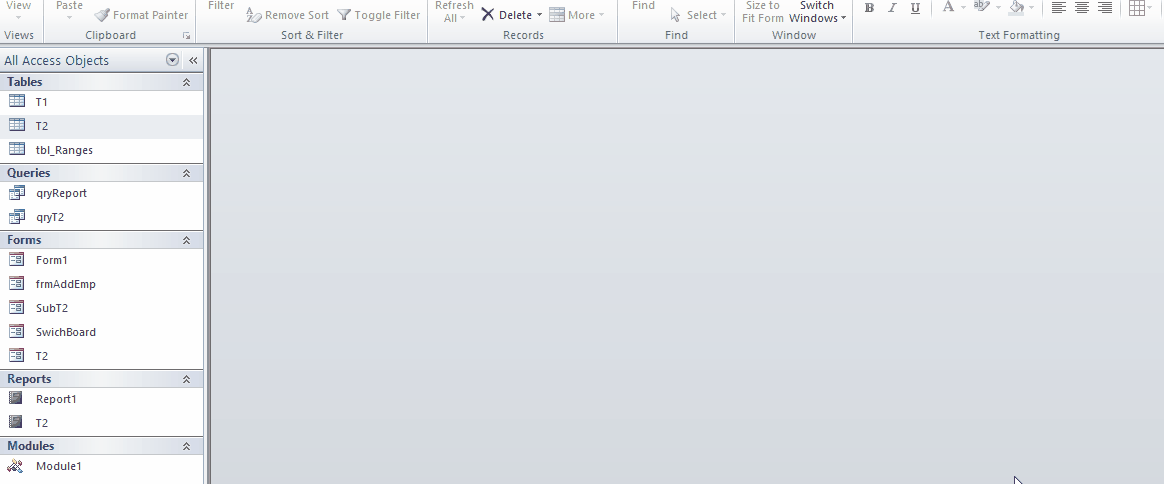
Task: Open the font color dropdown arrow
Action: [x=963, y=7]
